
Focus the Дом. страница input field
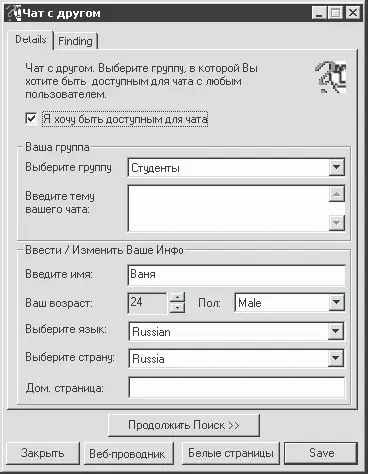[x=237, y=387]
